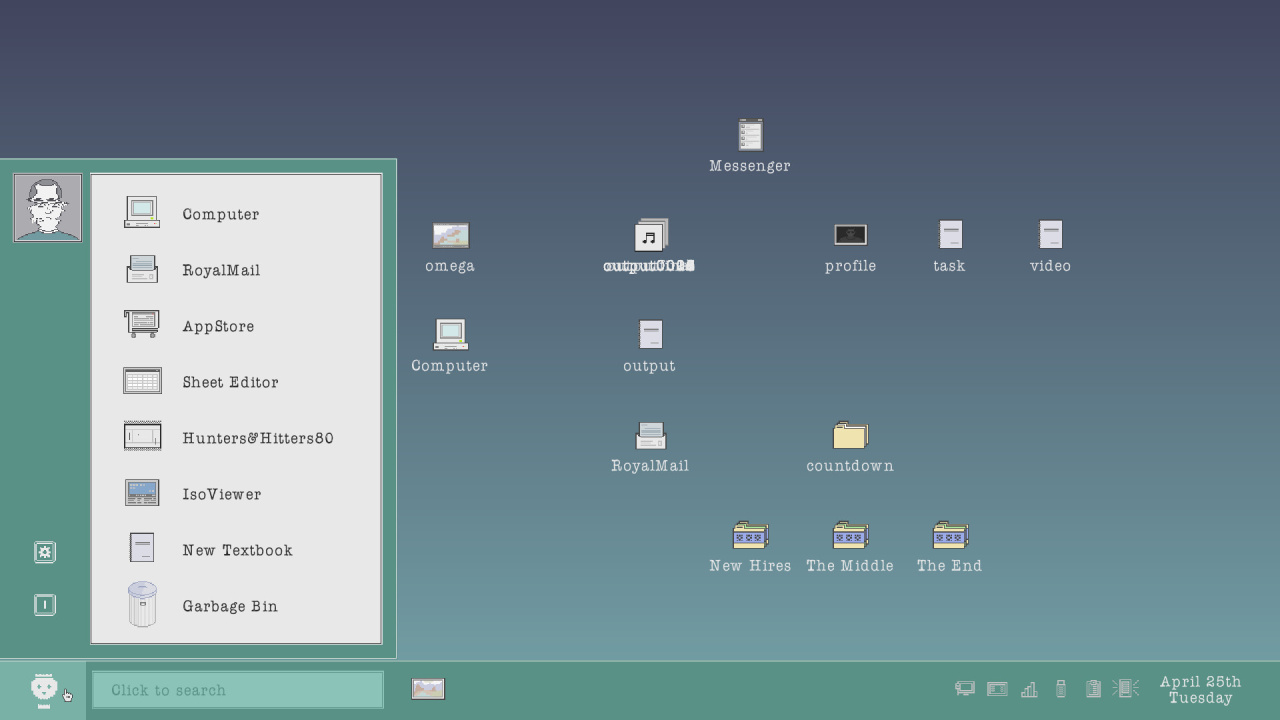The height and width of the screenshot is (720, 1280).
Task: Create a New Textbook from the menu
Action: pos(237,550)
